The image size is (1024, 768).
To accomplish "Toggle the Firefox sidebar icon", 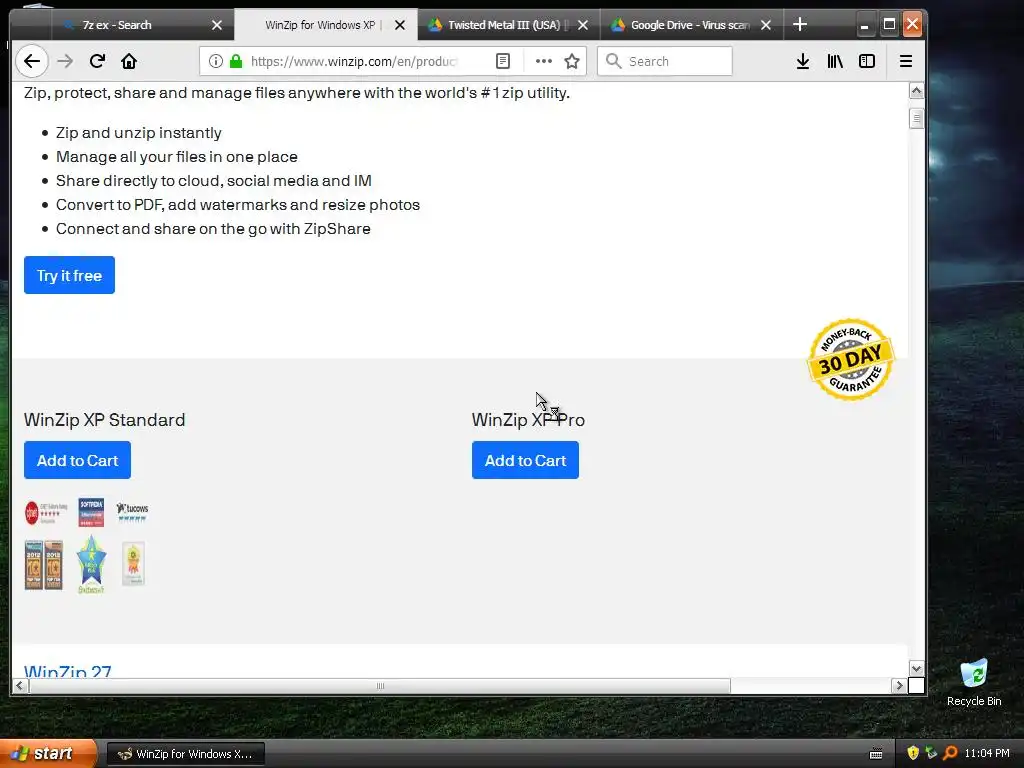I will click(867, 61).
